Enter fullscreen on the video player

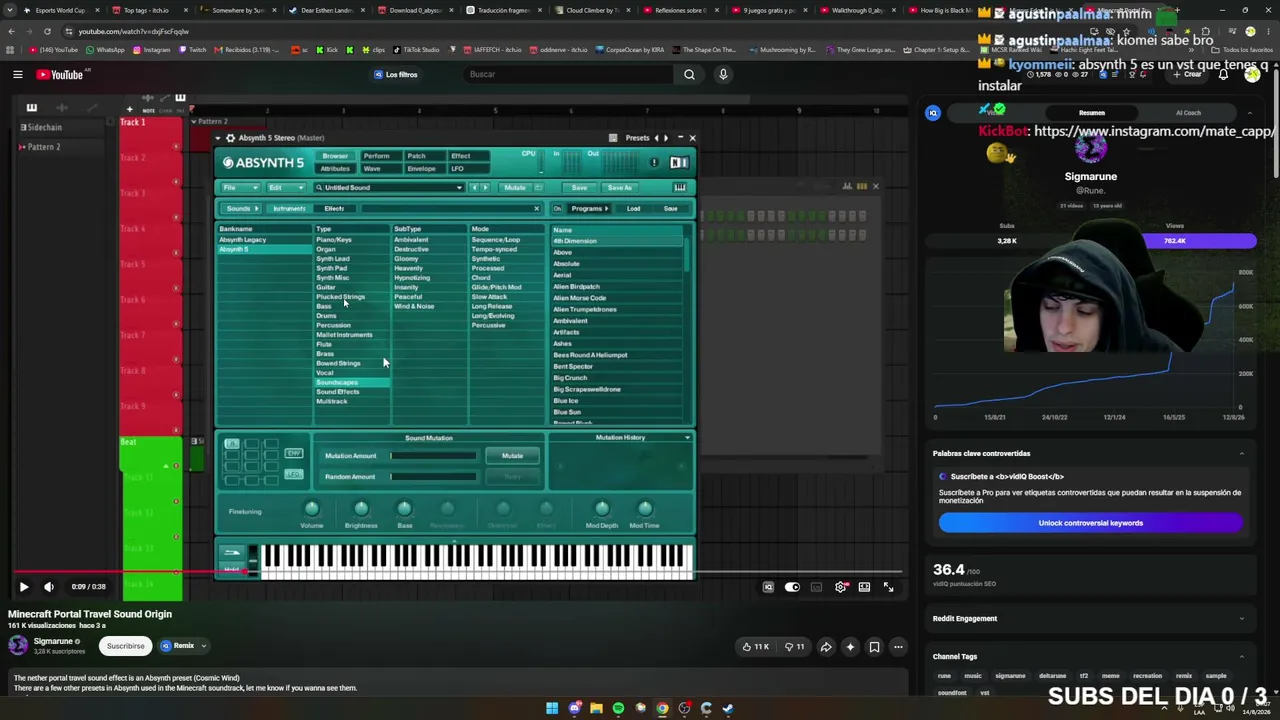(888, 587)
